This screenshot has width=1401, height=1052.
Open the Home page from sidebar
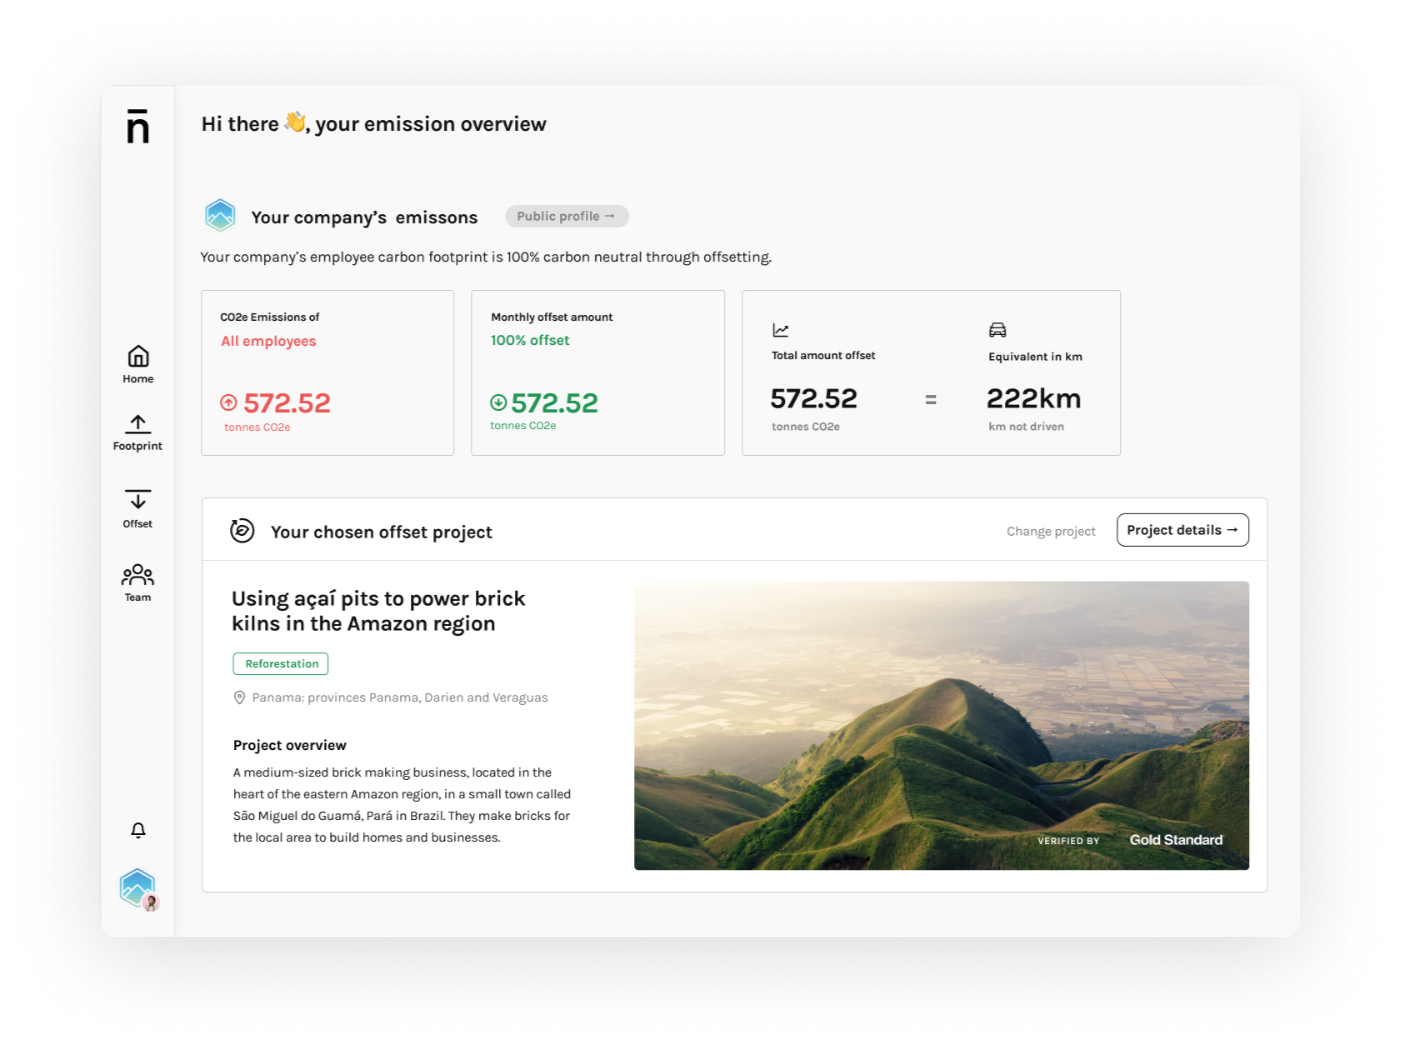pyautogui.click(x=138, y=364)
